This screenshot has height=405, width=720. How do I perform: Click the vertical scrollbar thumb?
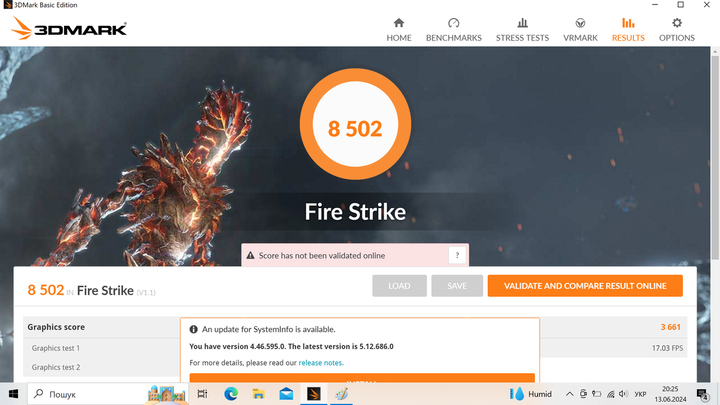point(715,157)
